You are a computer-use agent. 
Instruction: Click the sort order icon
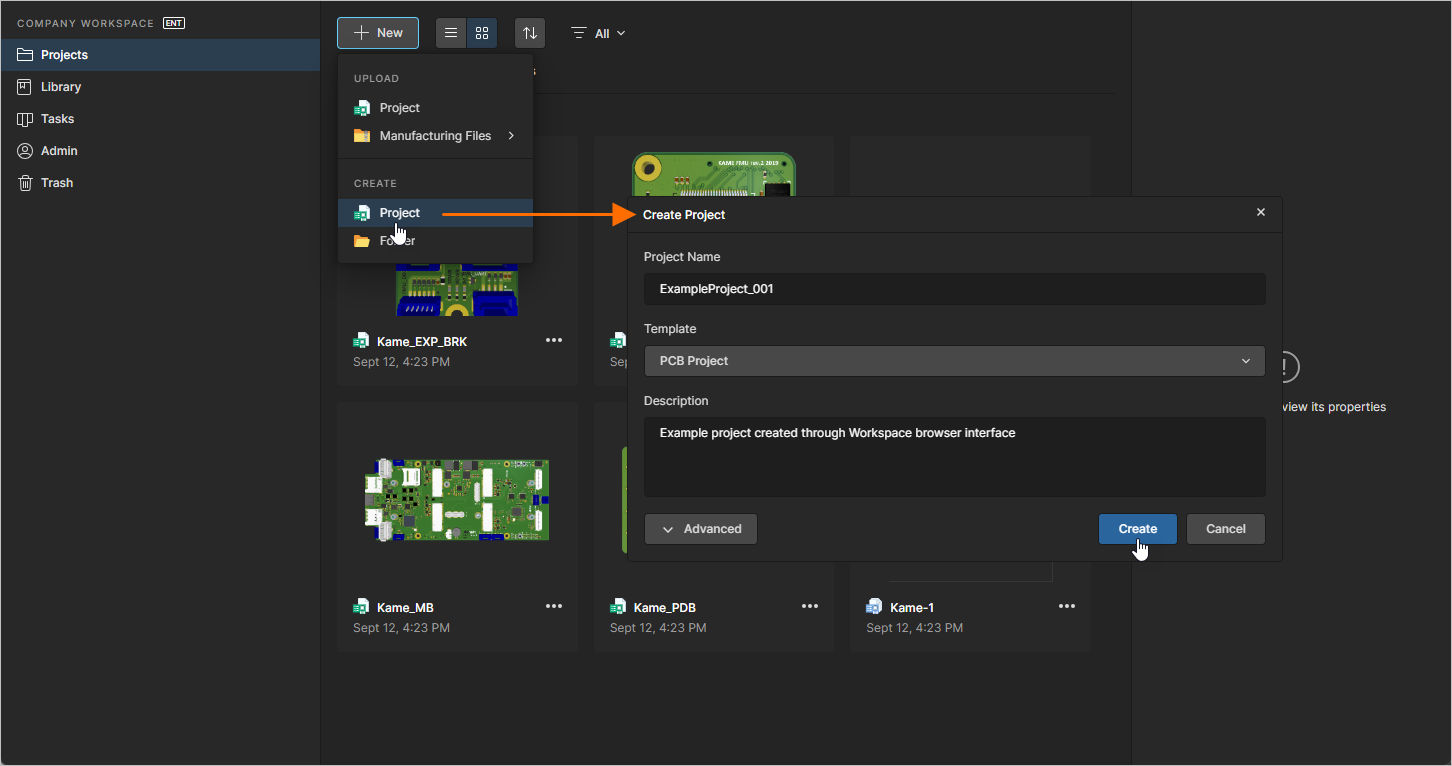(x=529, y=32)
